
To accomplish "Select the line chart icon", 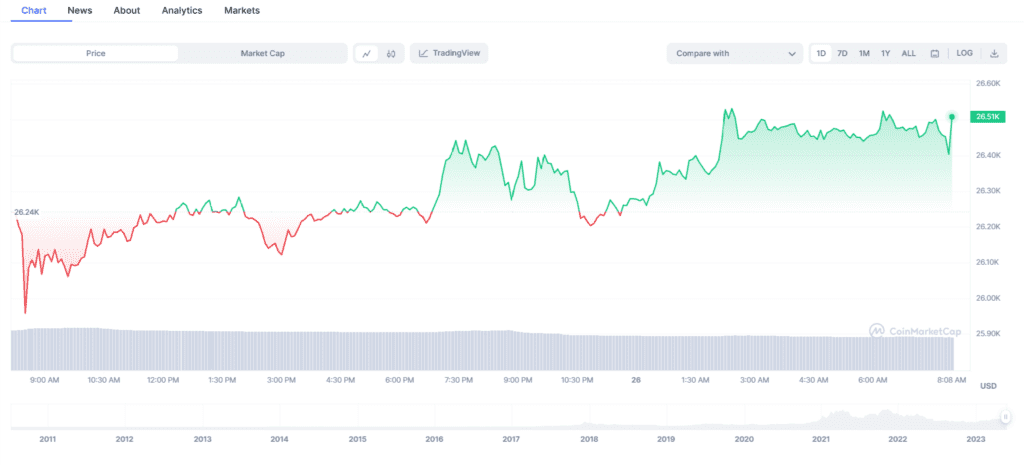I will (366, 54).
